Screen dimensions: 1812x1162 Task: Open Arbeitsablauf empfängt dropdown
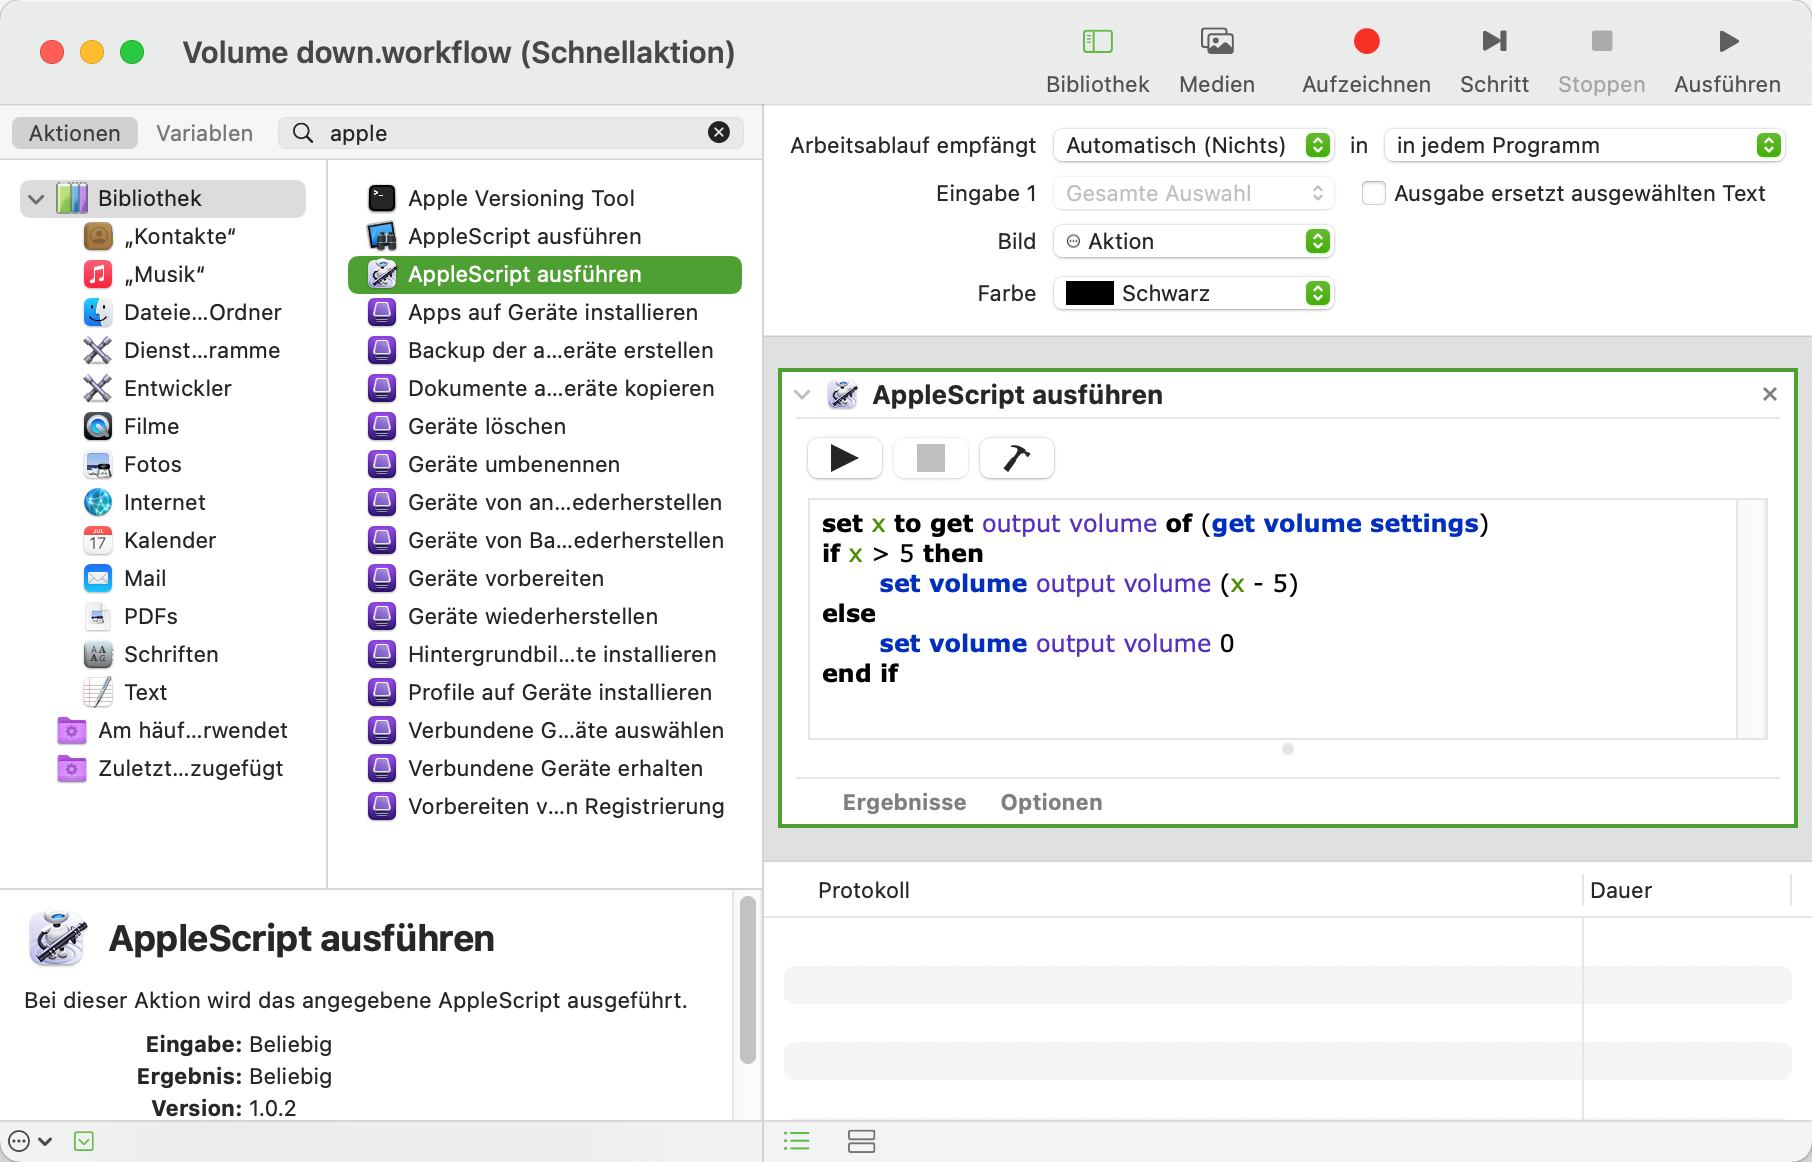(1193, 146)
